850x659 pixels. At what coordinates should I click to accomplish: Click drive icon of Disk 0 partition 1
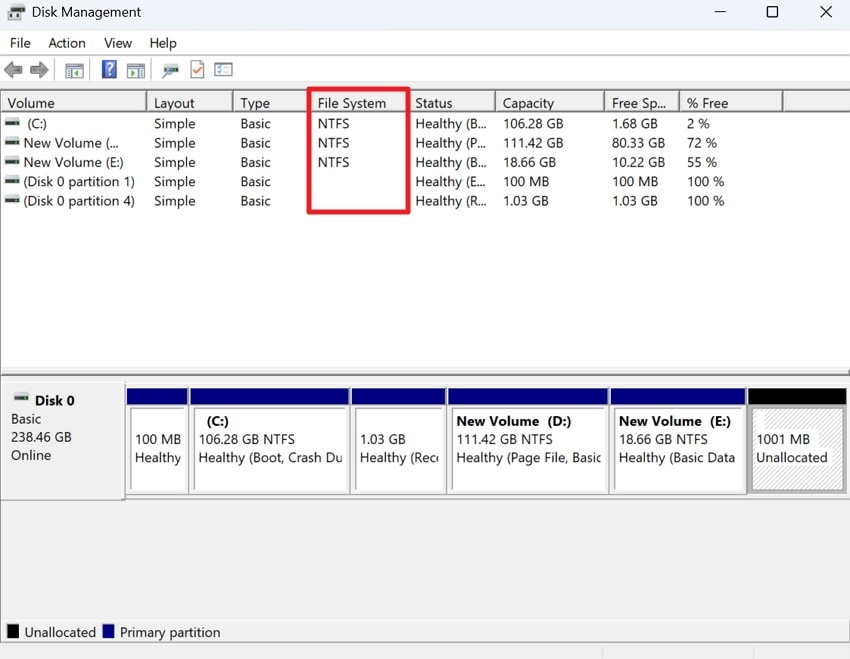12,181
